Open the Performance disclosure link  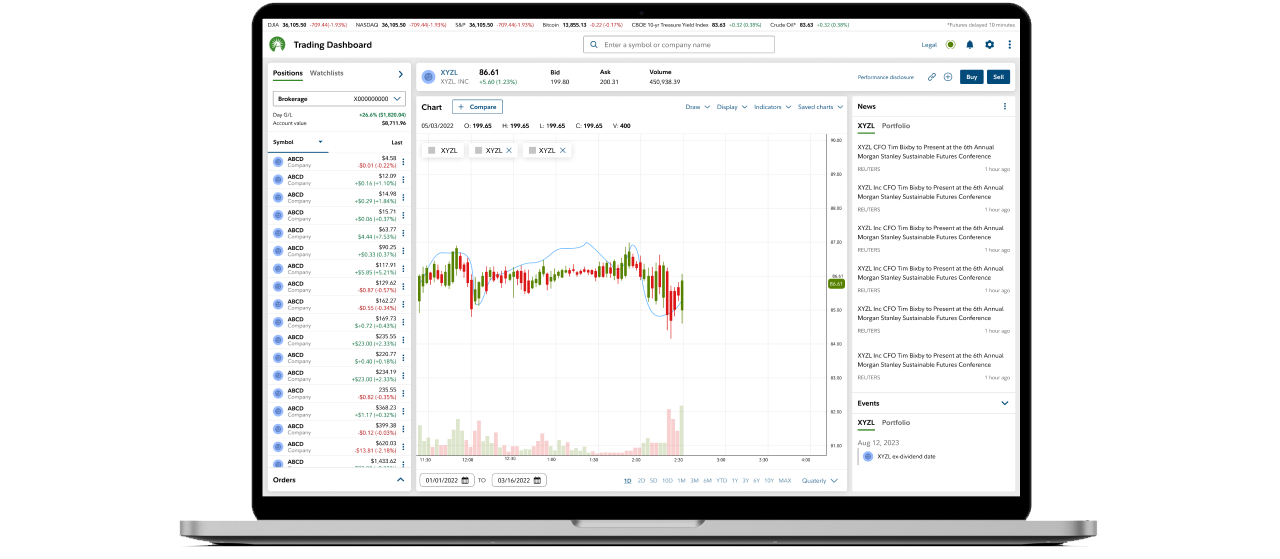885,77
